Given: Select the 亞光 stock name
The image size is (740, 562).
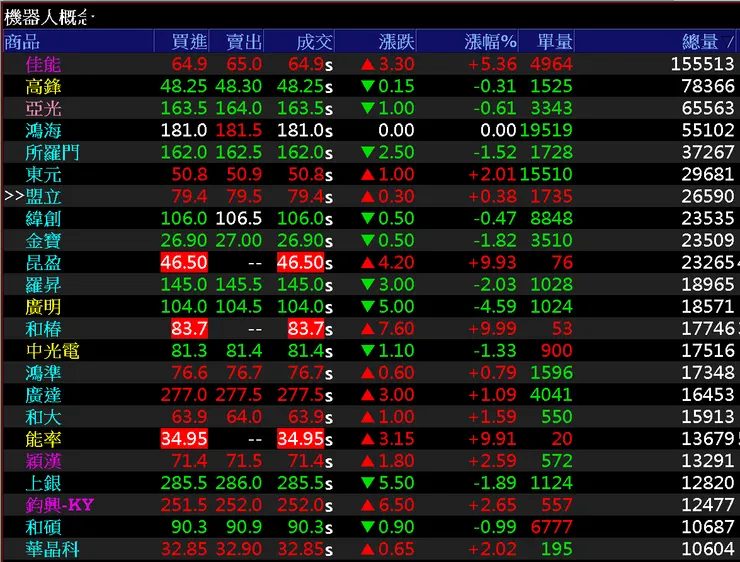Looking at the screenshot, I should (43, 108).
